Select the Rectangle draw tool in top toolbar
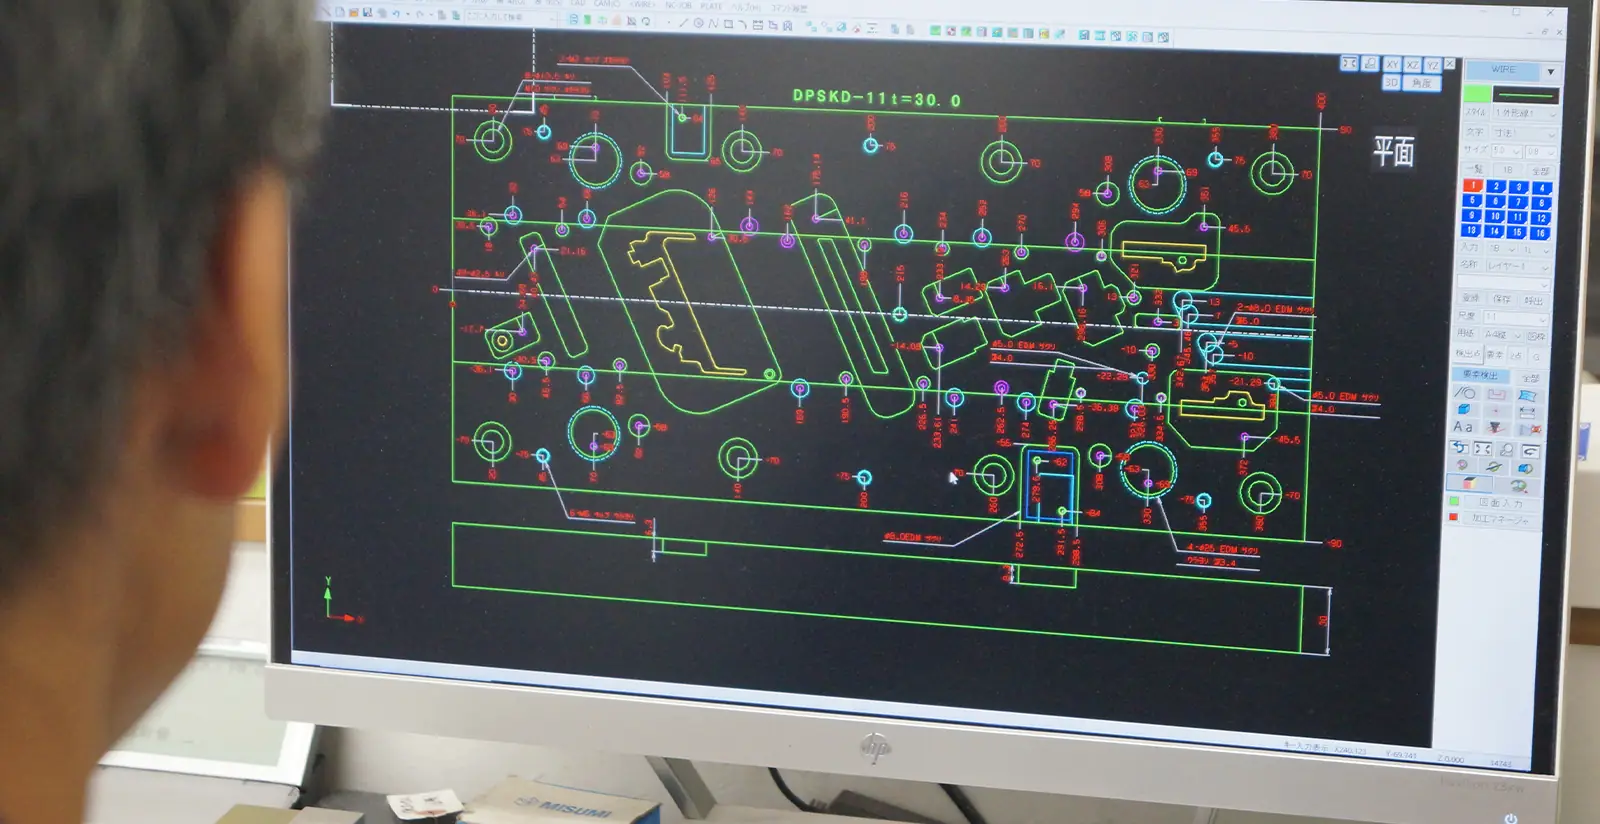 (x=728, y=23)
